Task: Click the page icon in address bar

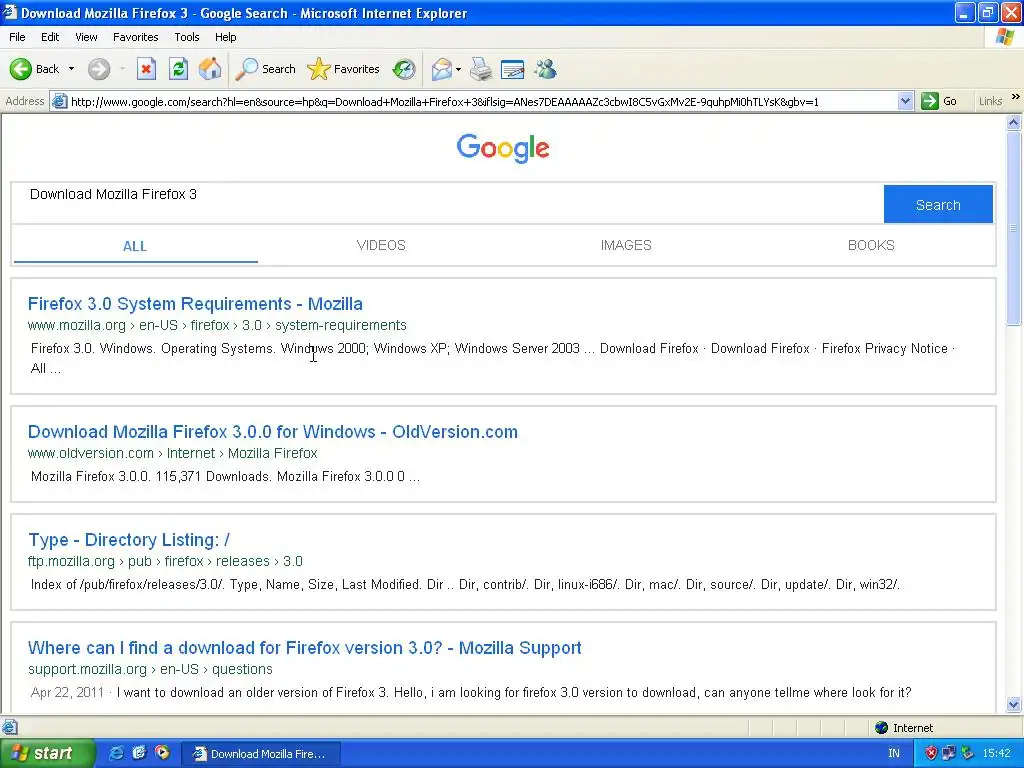Action: (59, 101)
